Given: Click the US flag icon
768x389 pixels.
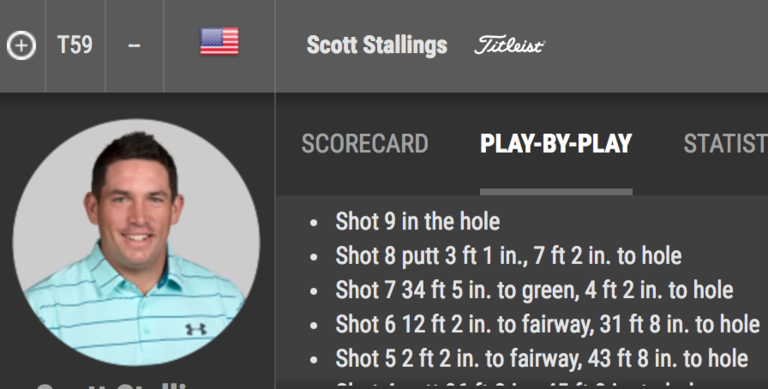Looking at the screenshot, I should click(x=219, y=41).
